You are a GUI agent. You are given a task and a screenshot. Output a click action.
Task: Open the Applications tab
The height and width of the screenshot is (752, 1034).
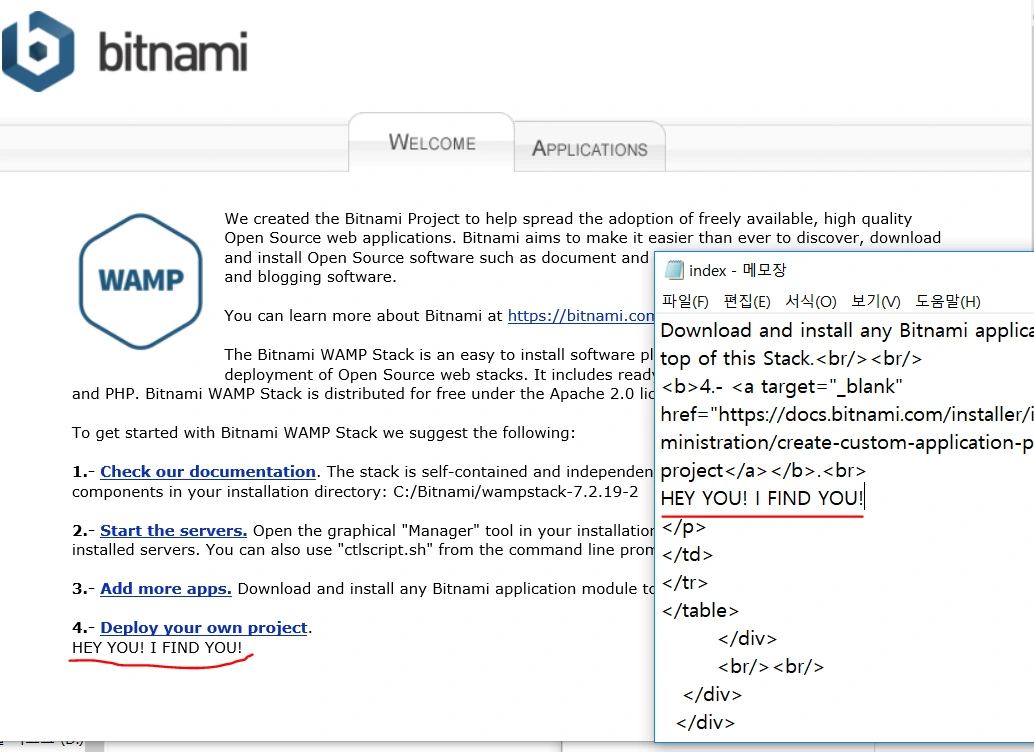pos(590,148)
